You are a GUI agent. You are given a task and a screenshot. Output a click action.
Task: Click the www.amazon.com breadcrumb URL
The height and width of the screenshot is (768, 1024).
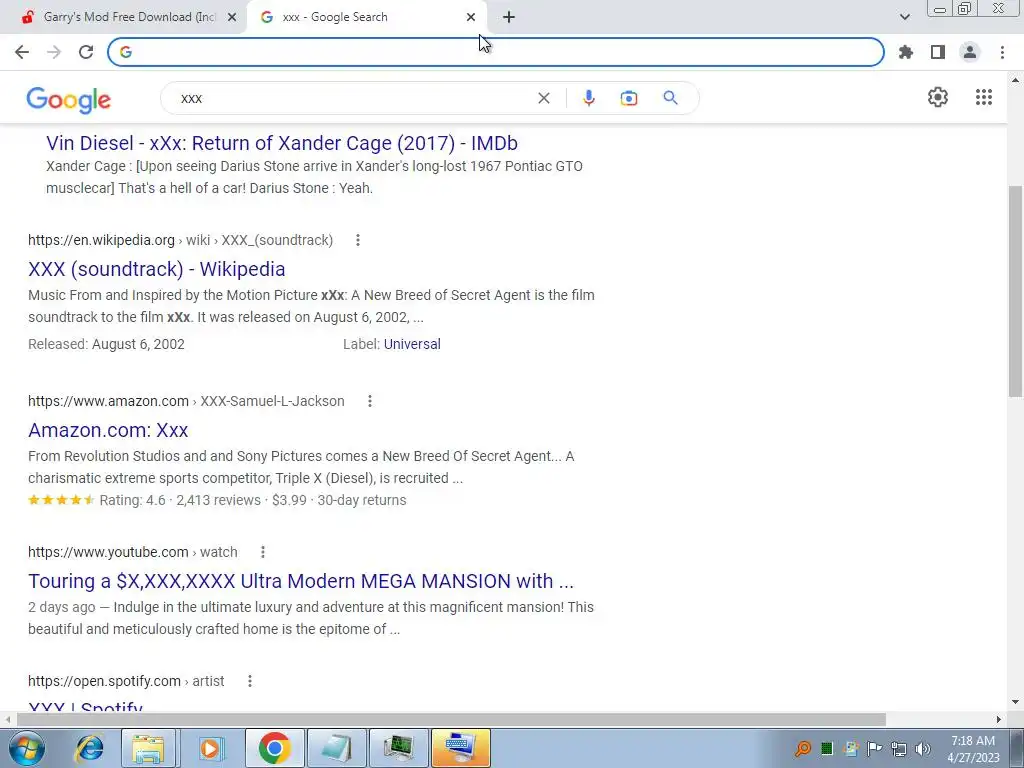coord(108,401)
